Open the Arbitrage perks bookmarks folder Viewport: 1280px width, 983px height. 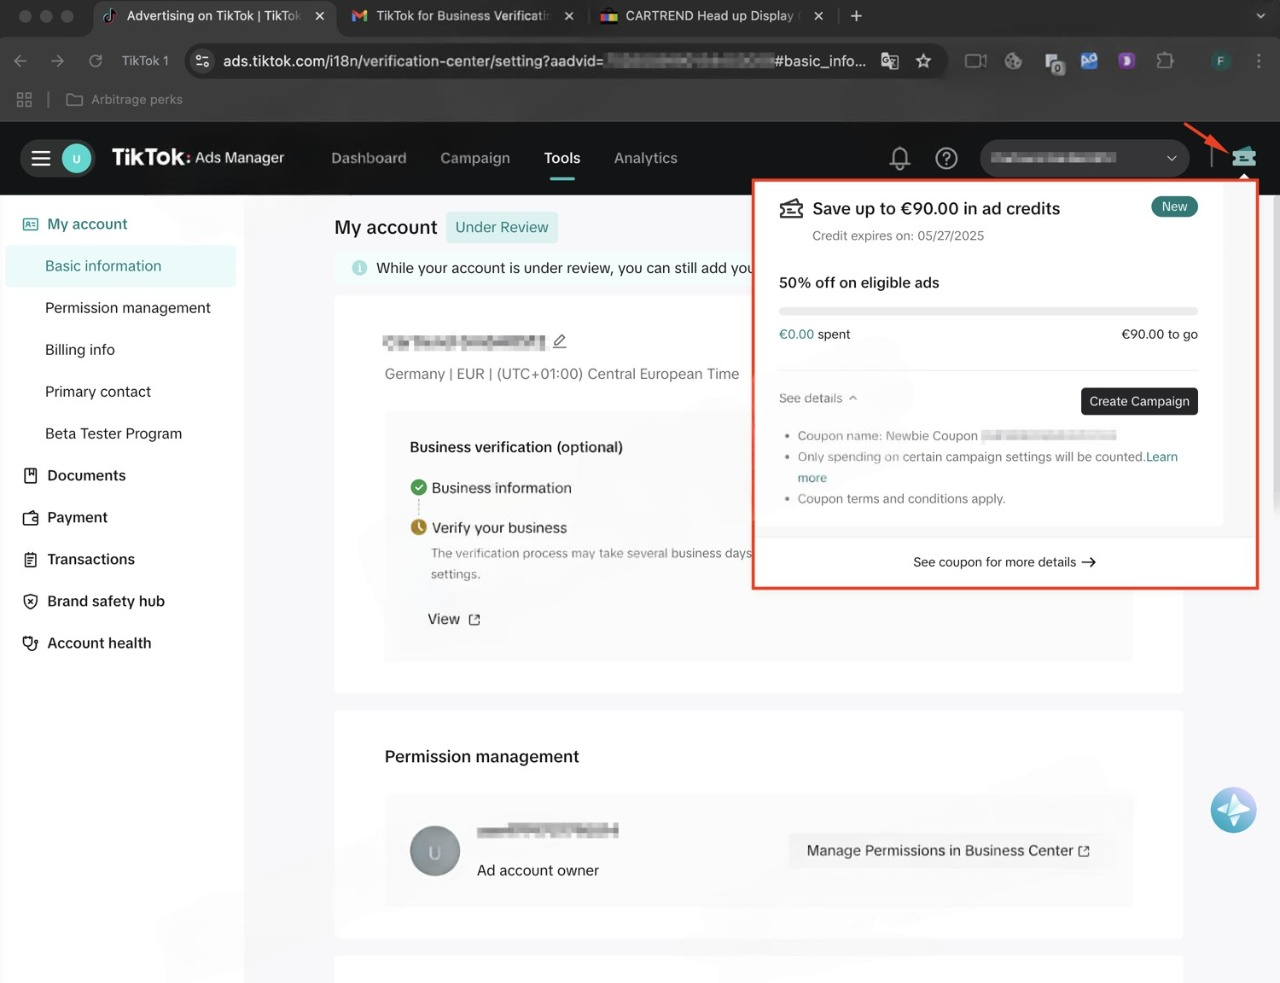tap(124, 99)
